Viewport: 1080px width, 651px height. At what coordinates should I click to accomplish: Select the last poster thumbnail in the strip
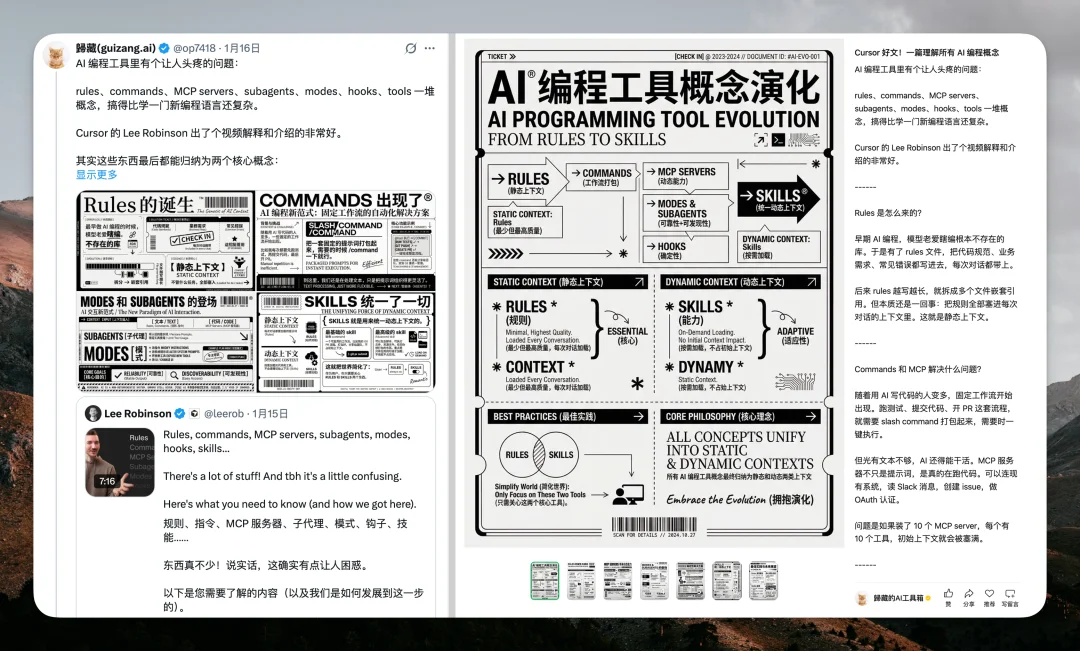(x=765, y=580)
